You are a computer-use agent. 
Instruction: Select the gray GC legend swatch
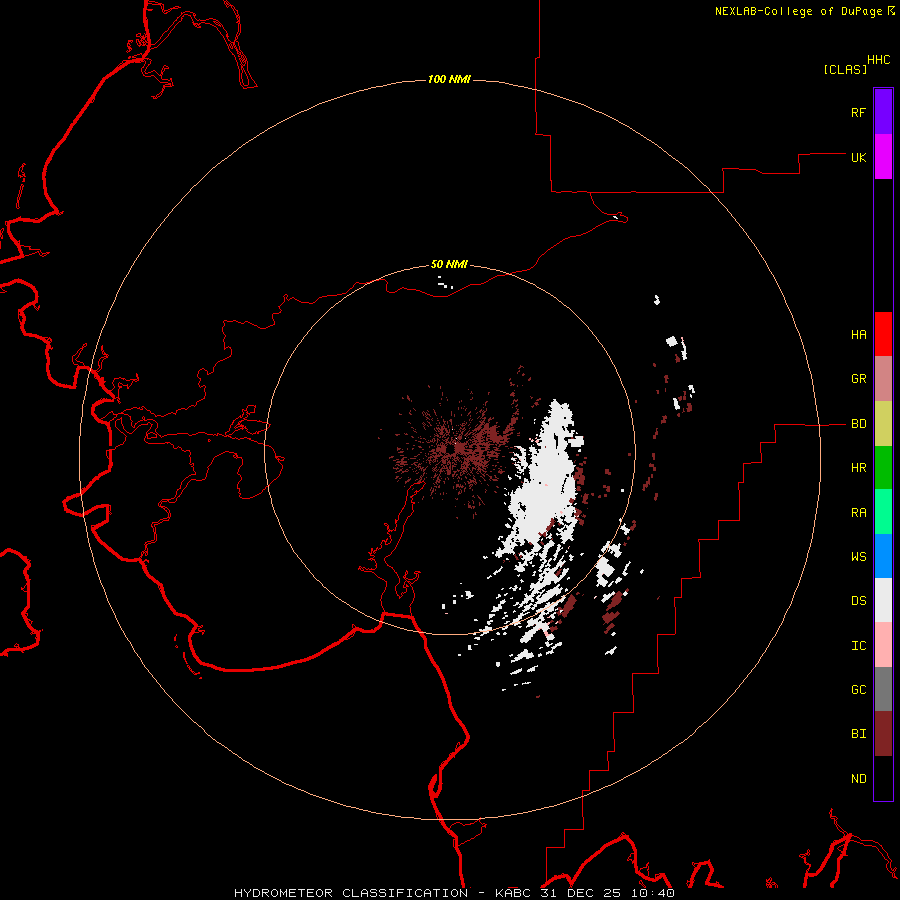[883, 689]
